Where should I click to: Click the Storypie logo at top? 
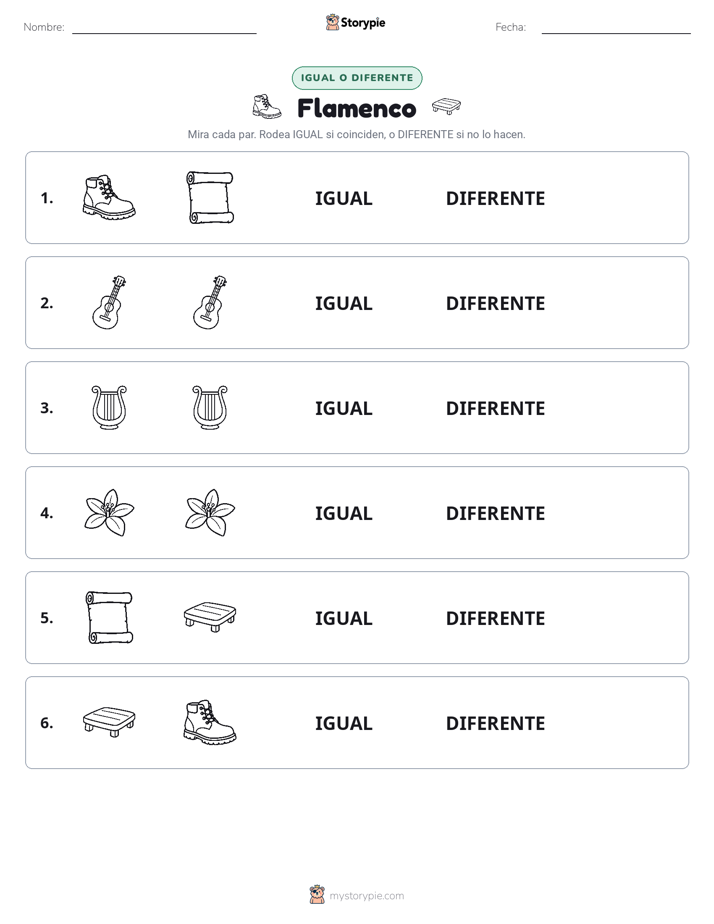(x=356, y=22)
